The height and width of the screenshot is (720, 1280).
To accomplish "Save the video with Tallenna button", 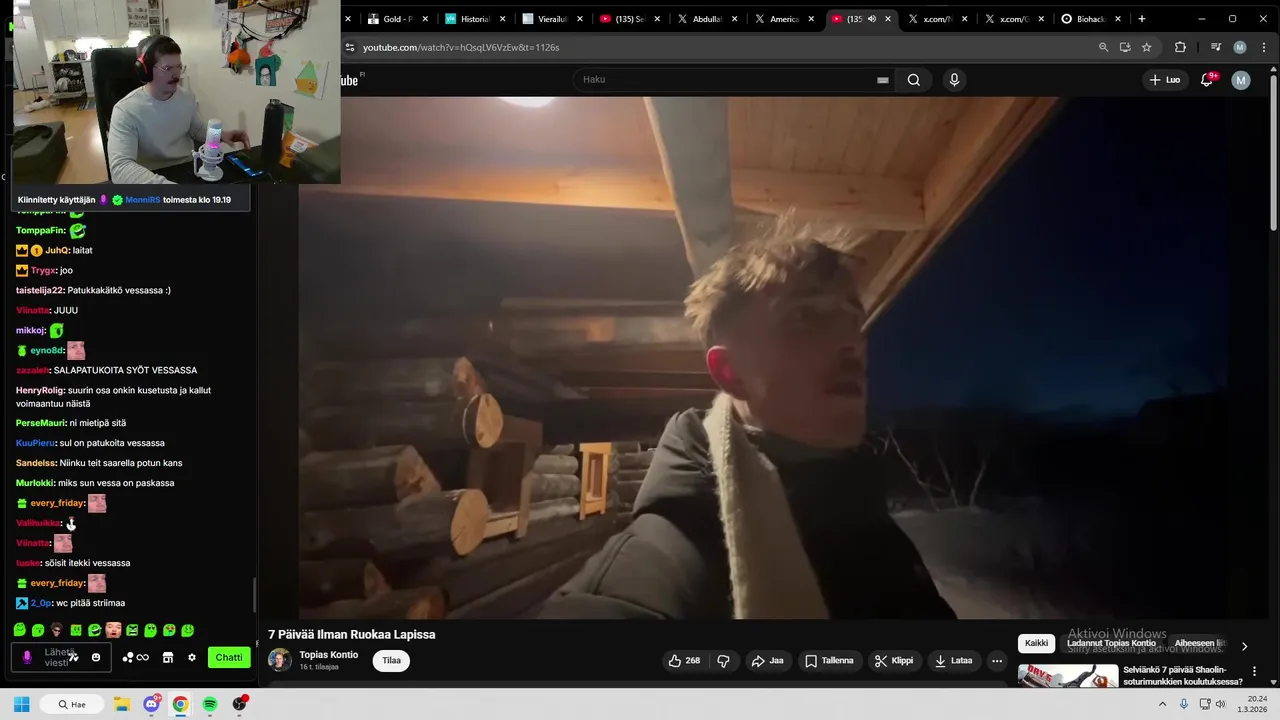I will [830, 660].
